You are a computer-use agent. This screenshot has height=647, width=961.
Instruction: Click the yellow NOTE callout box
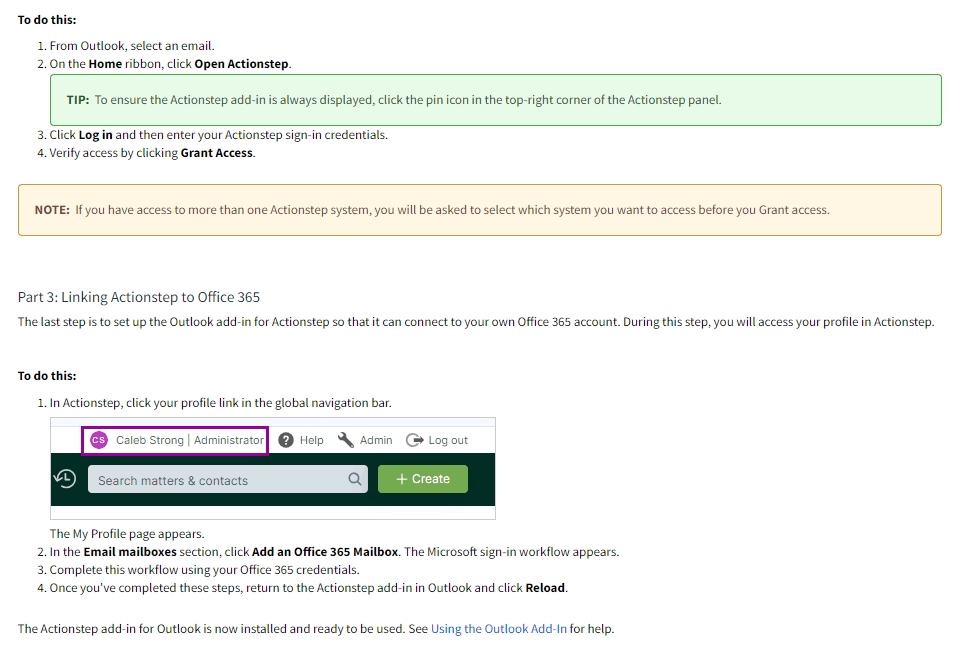[x=478, y=210]
